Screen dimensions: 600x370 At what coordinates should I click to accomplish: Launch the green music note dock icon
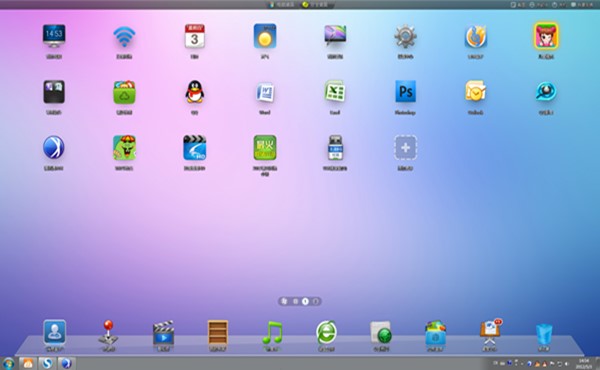click(272, 332)
